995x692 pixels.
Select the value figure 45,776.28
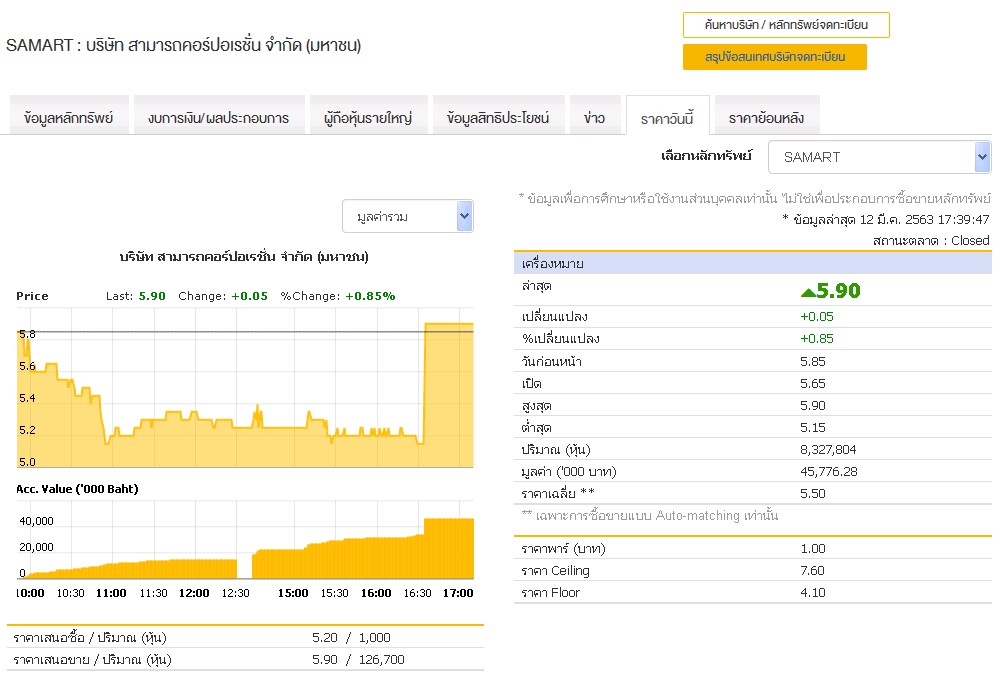829,472
